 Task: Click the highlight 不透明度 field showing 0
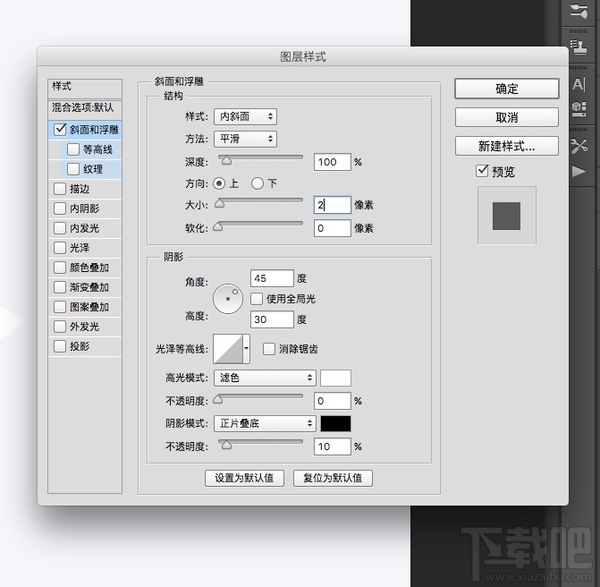[x=332, y=401]
